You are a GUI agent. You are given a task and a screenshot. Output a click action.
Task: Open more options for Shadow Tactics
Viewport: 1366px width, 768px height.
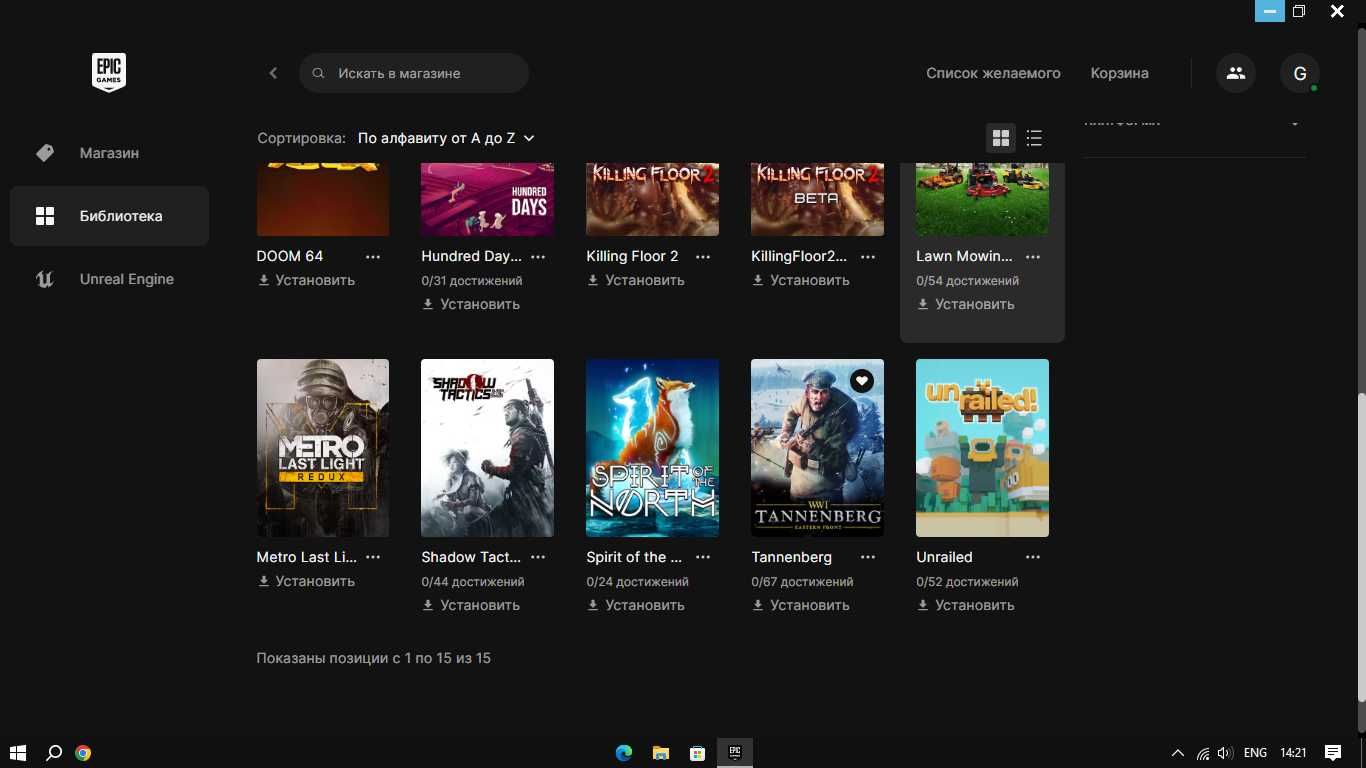(538, 557)
